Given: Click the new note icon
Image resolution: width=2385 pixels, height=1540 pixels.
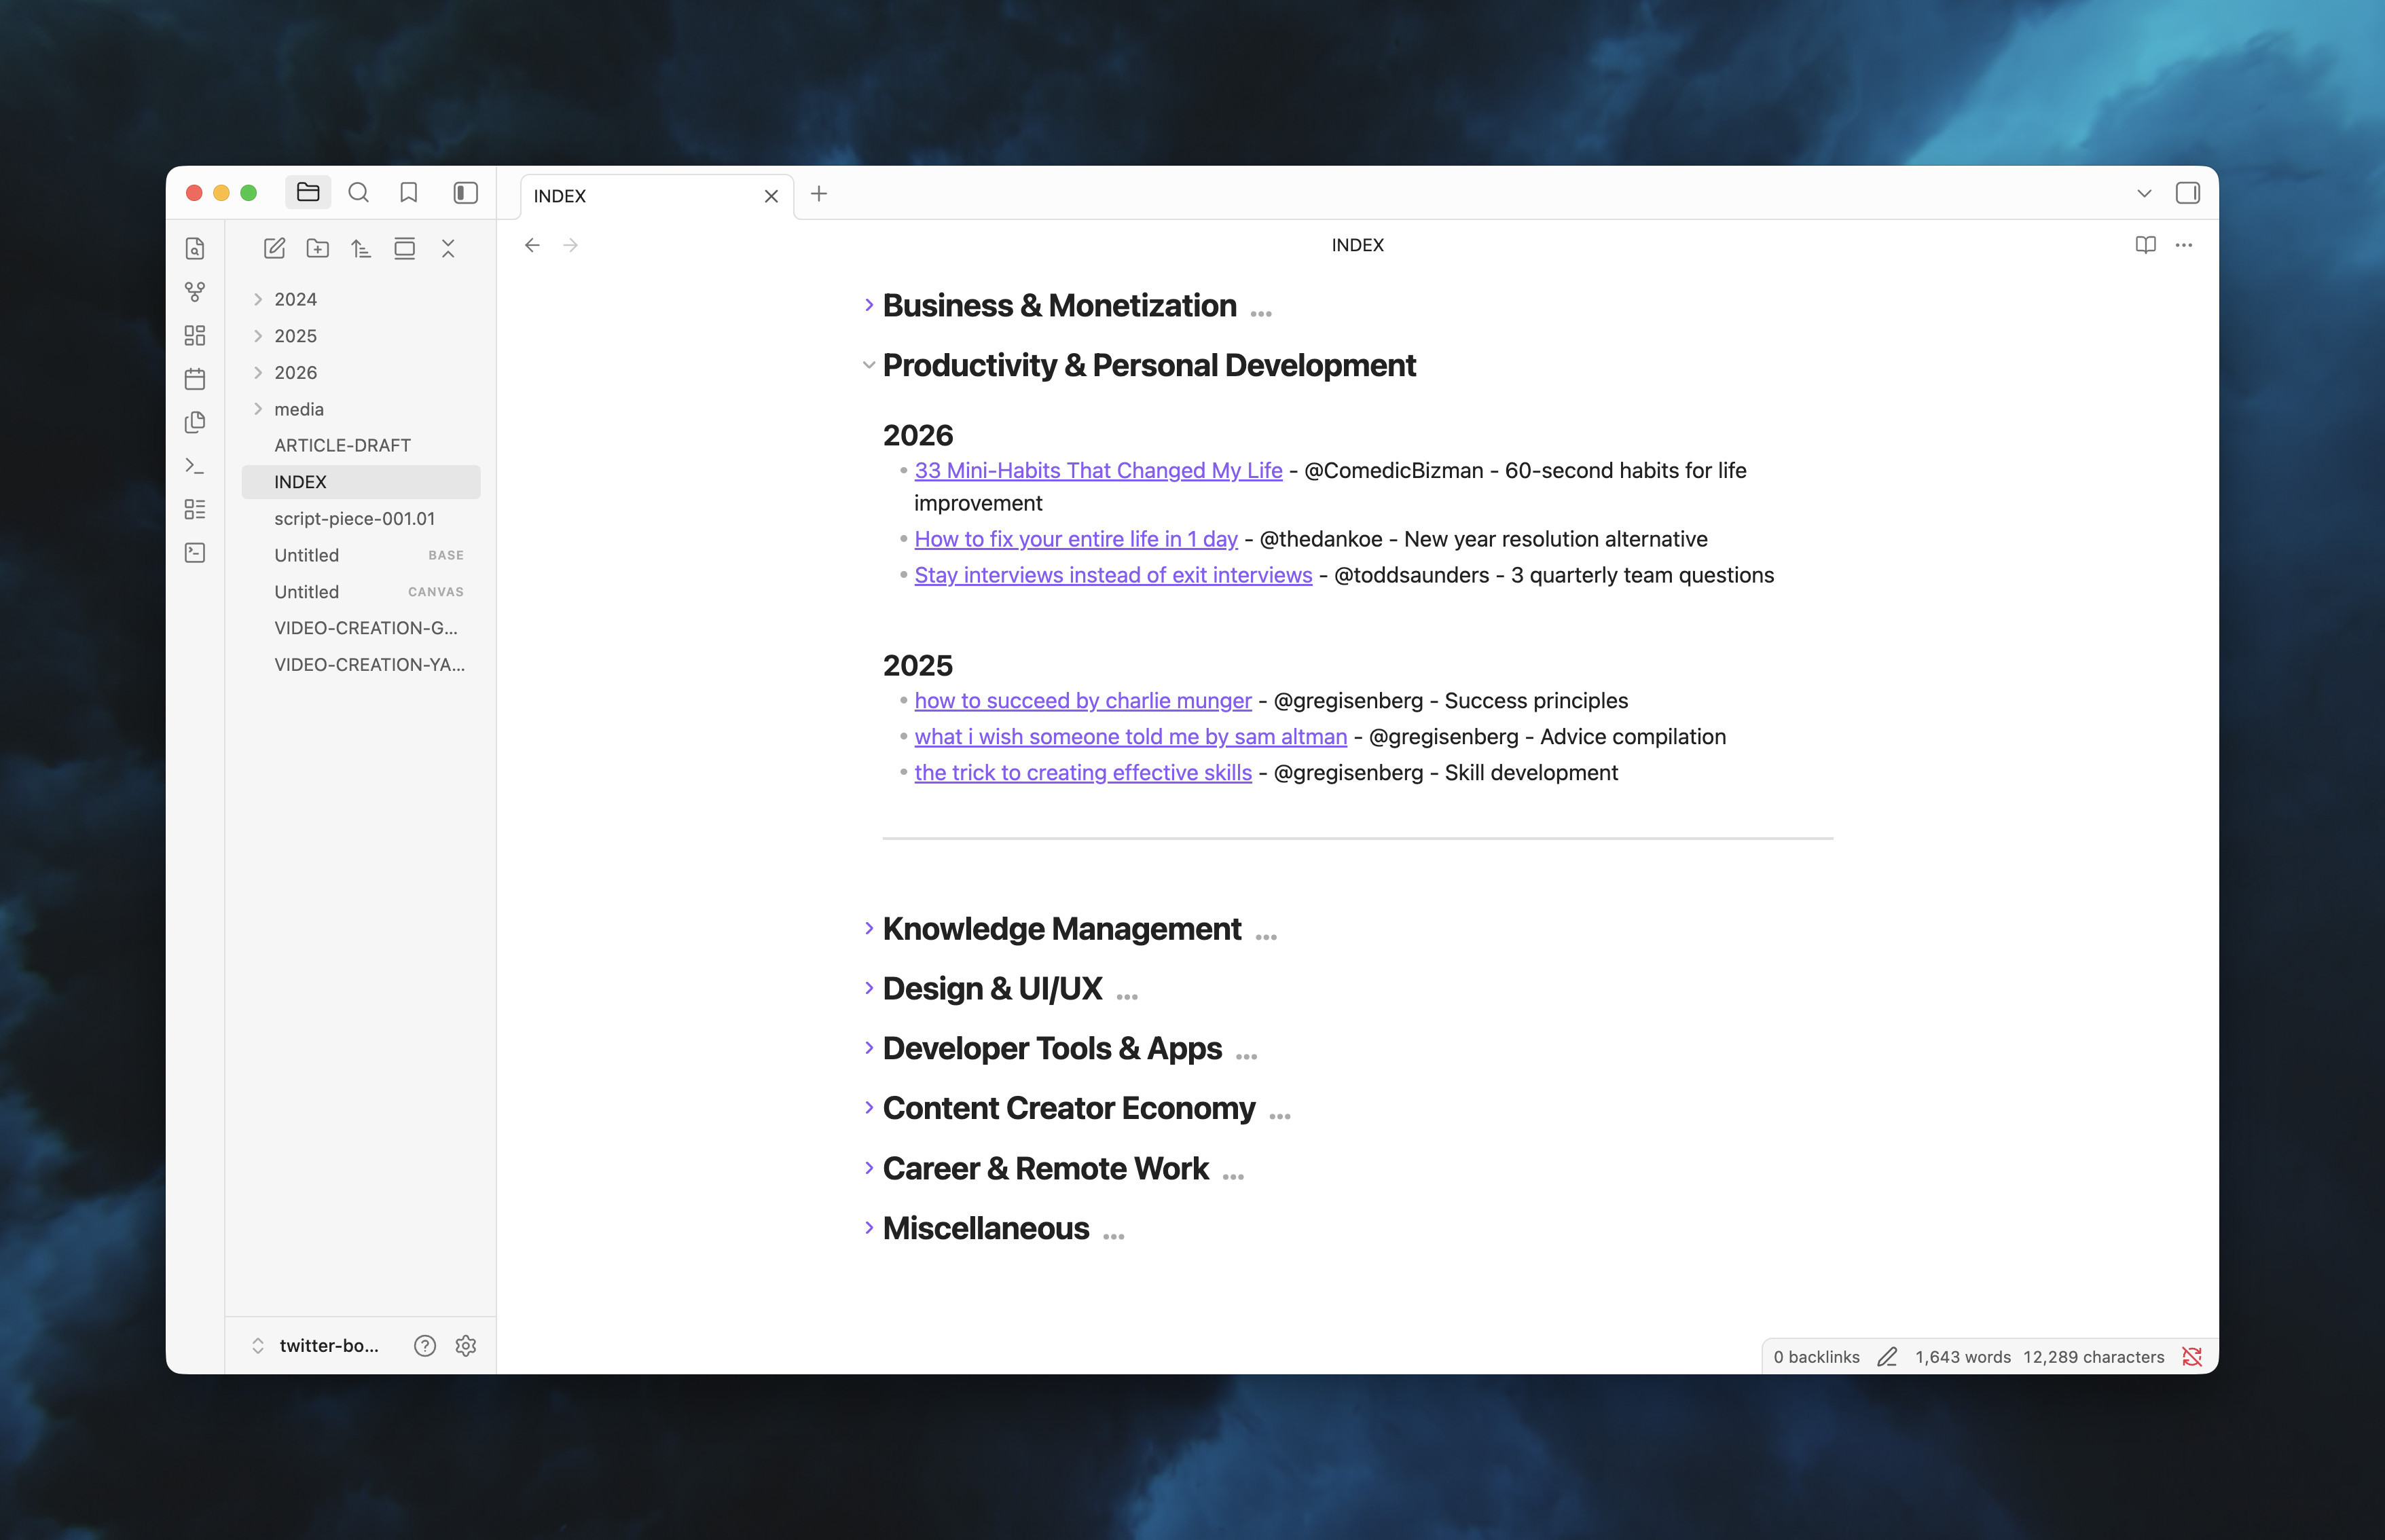Looking at the screenshot, I should (x=274, y=248).
